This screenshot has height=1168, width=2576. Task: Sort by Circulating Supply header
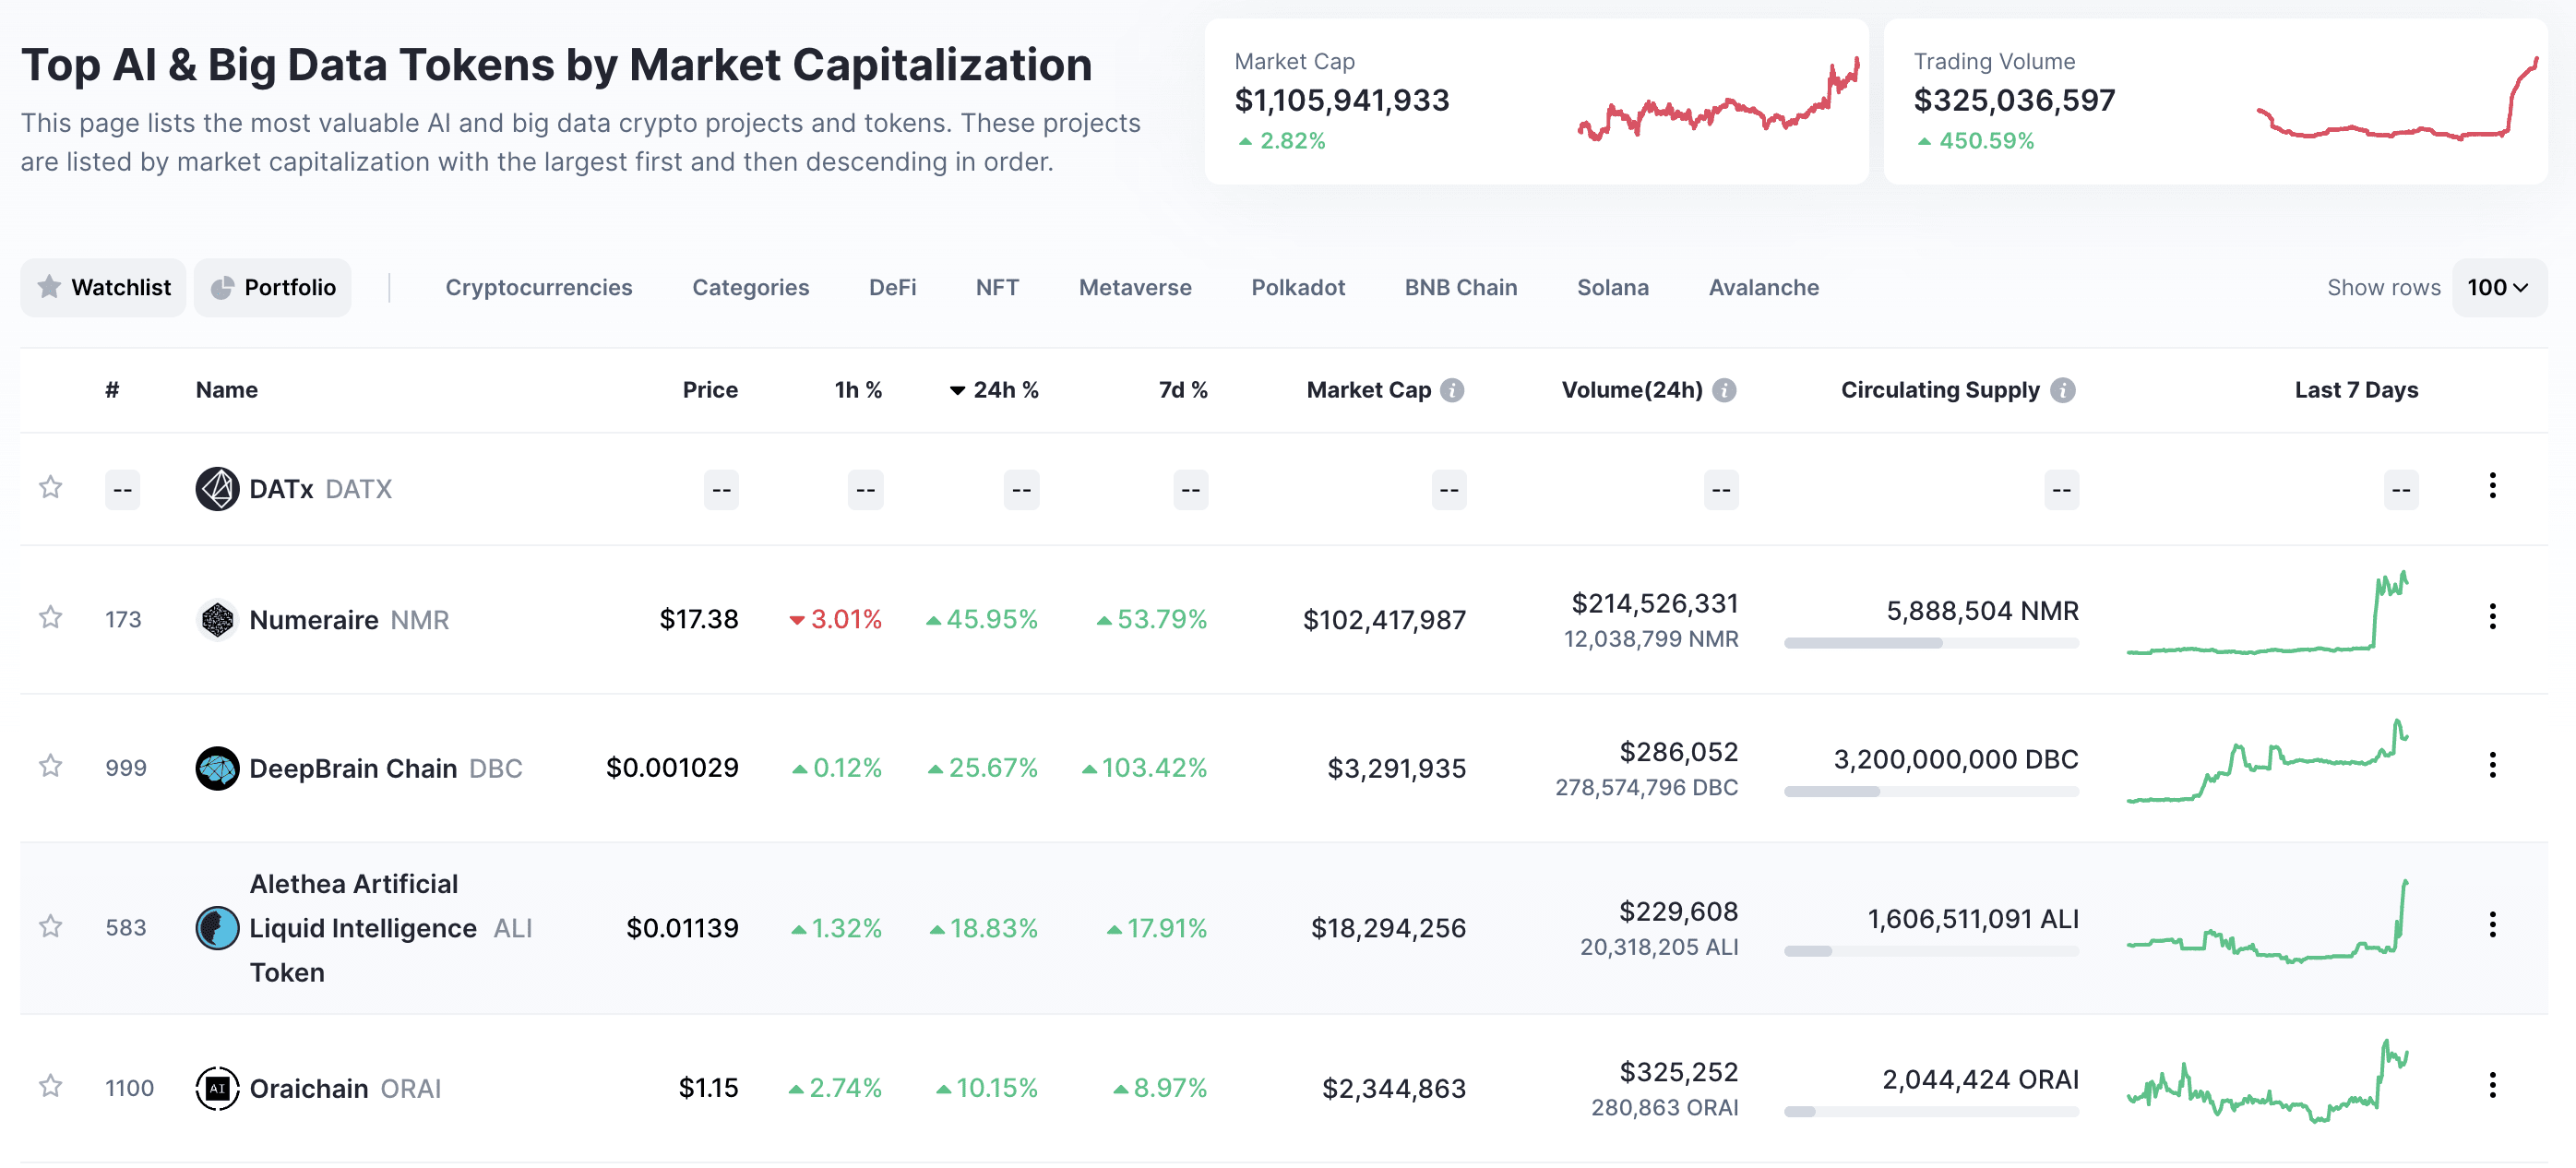point(1940,390)
